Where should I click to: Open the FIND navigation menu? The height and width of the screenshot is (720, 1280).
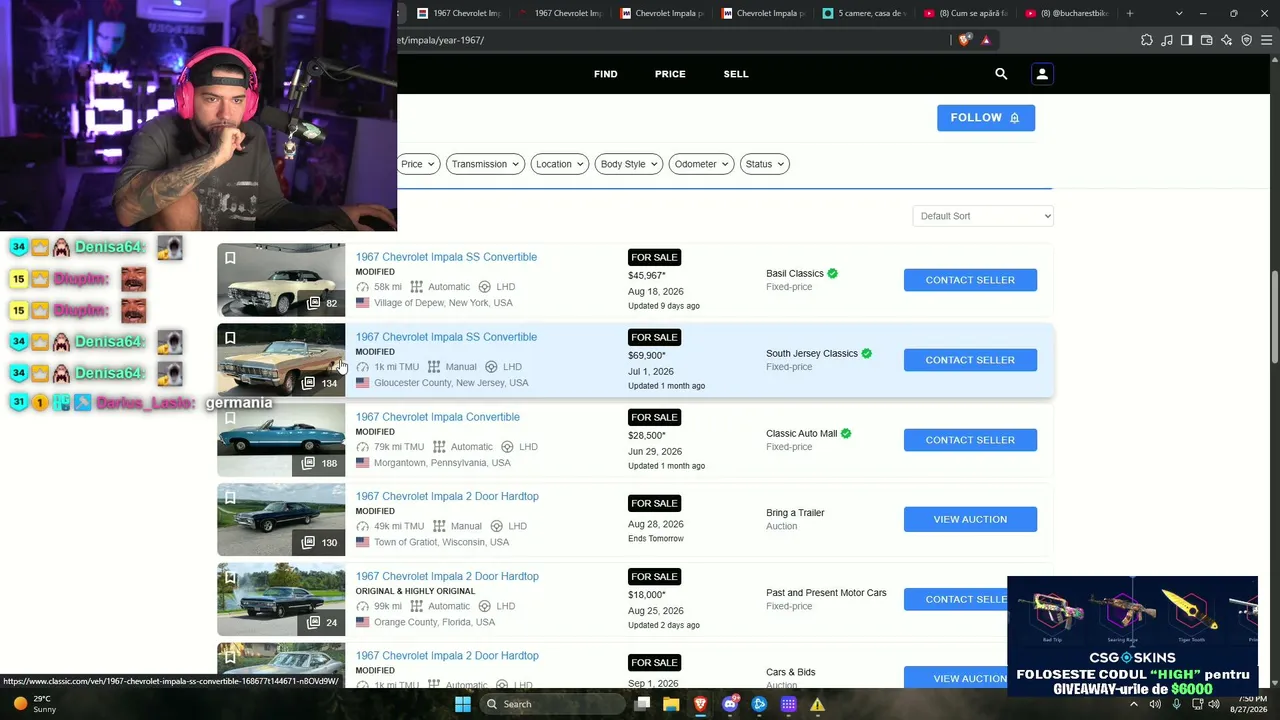[606, 74]
